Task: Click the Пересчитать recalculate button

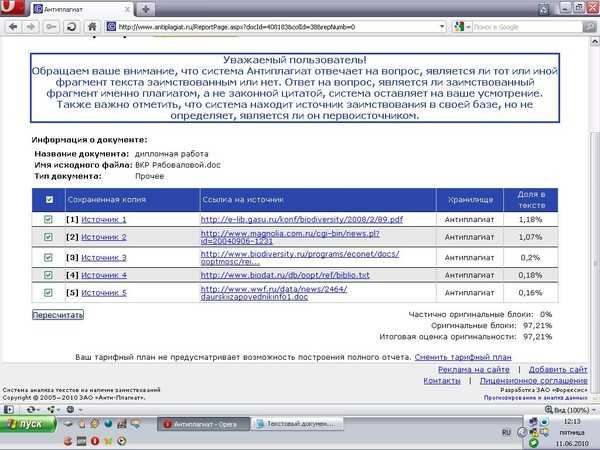Action: click(58, 315)
